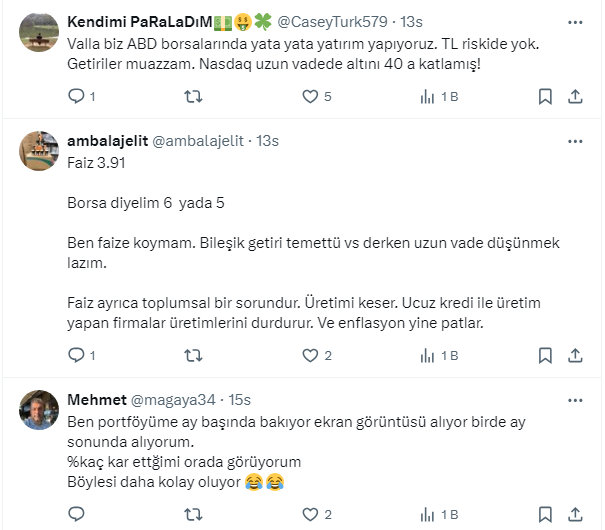Like the tweet about ABD borsaları
The height and width of the screenshot is (530, 605).
(312, 97)
